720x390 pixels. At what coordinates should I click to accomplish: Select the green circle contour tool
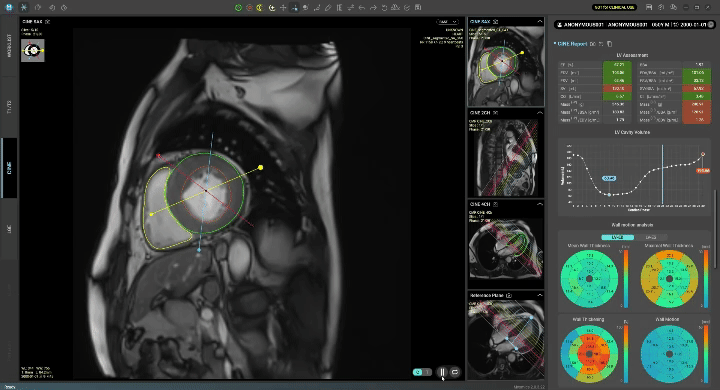coord(238,7)
